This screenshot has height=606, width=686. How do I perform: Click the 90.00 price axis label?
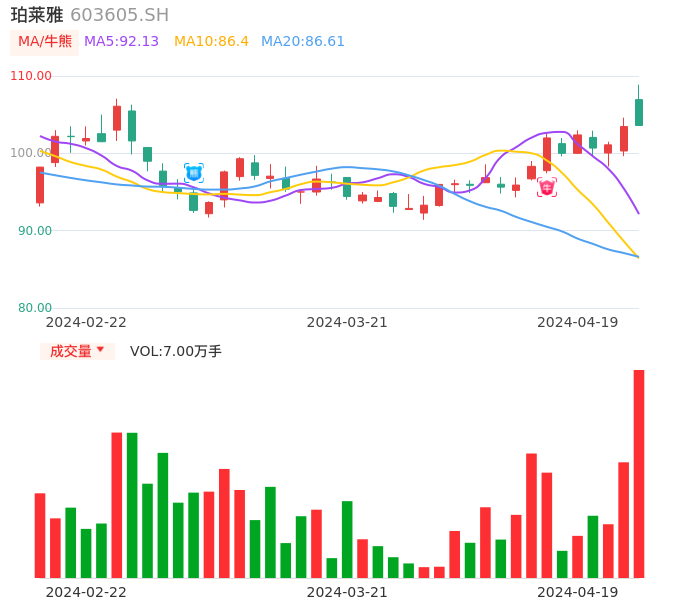[x=35, y=230]
